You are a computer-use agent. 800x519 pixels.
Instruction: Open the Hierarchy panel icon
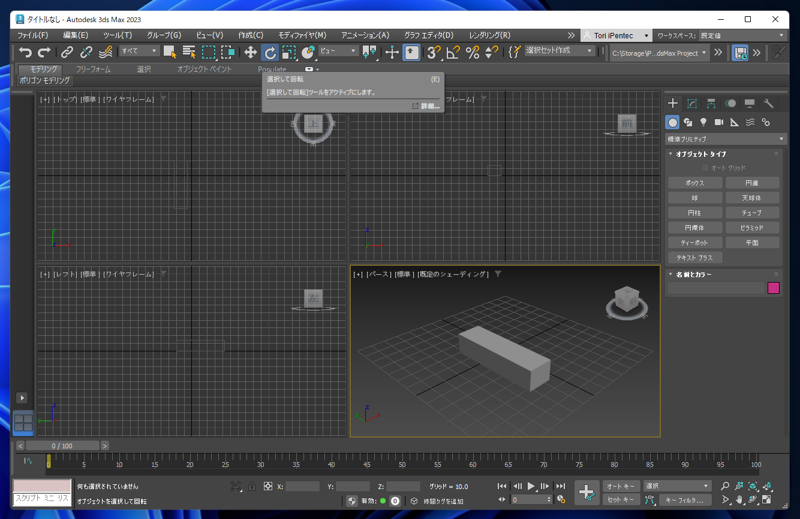click(x=711, y=104)
